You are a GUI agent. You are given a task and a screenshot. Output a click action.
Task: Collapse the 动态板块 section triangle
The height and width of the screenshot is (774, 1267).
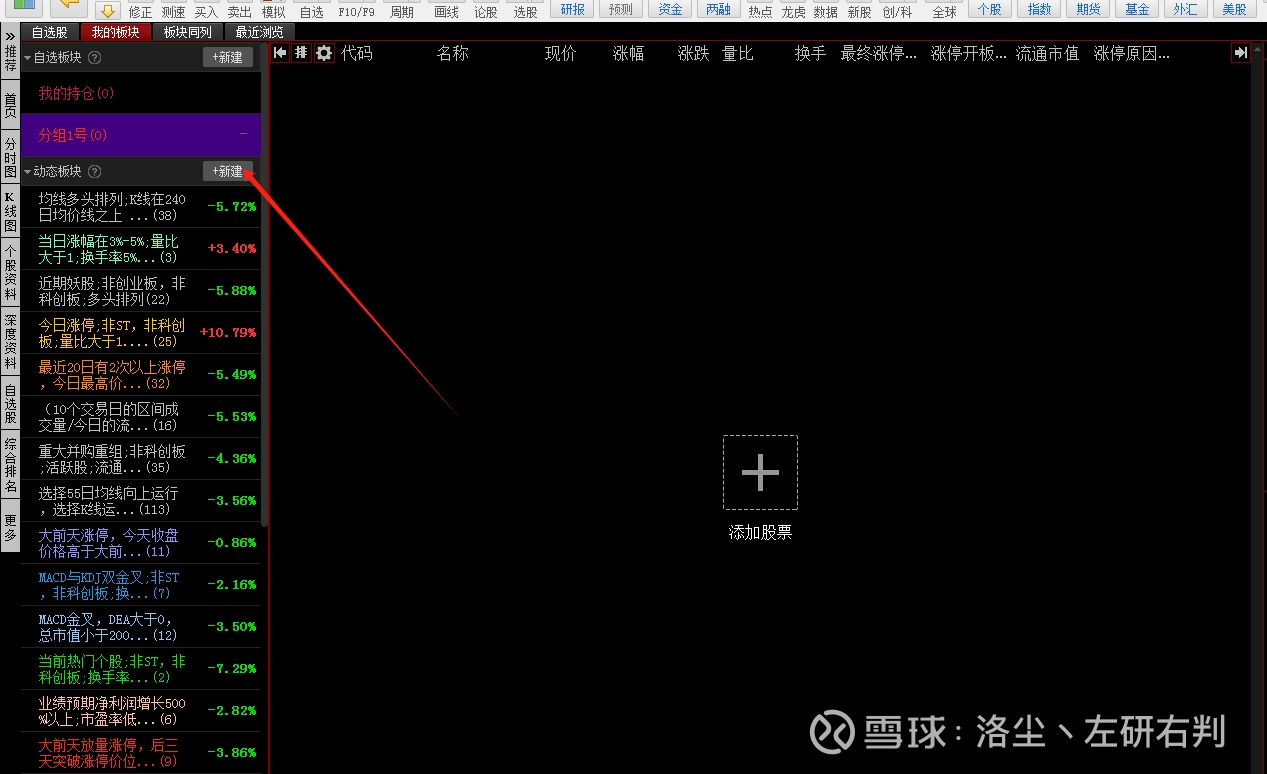click(28, 172)
